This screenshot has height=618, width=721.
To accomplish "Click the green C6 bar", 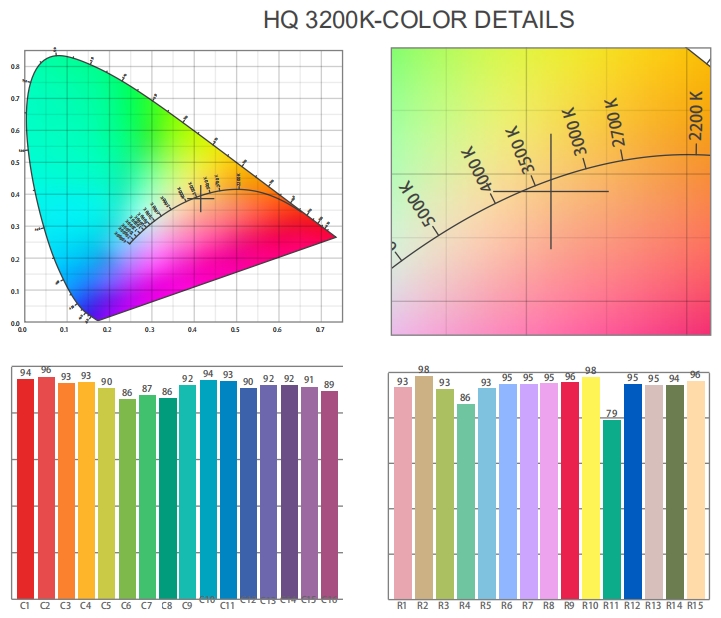I will point(127,499).
